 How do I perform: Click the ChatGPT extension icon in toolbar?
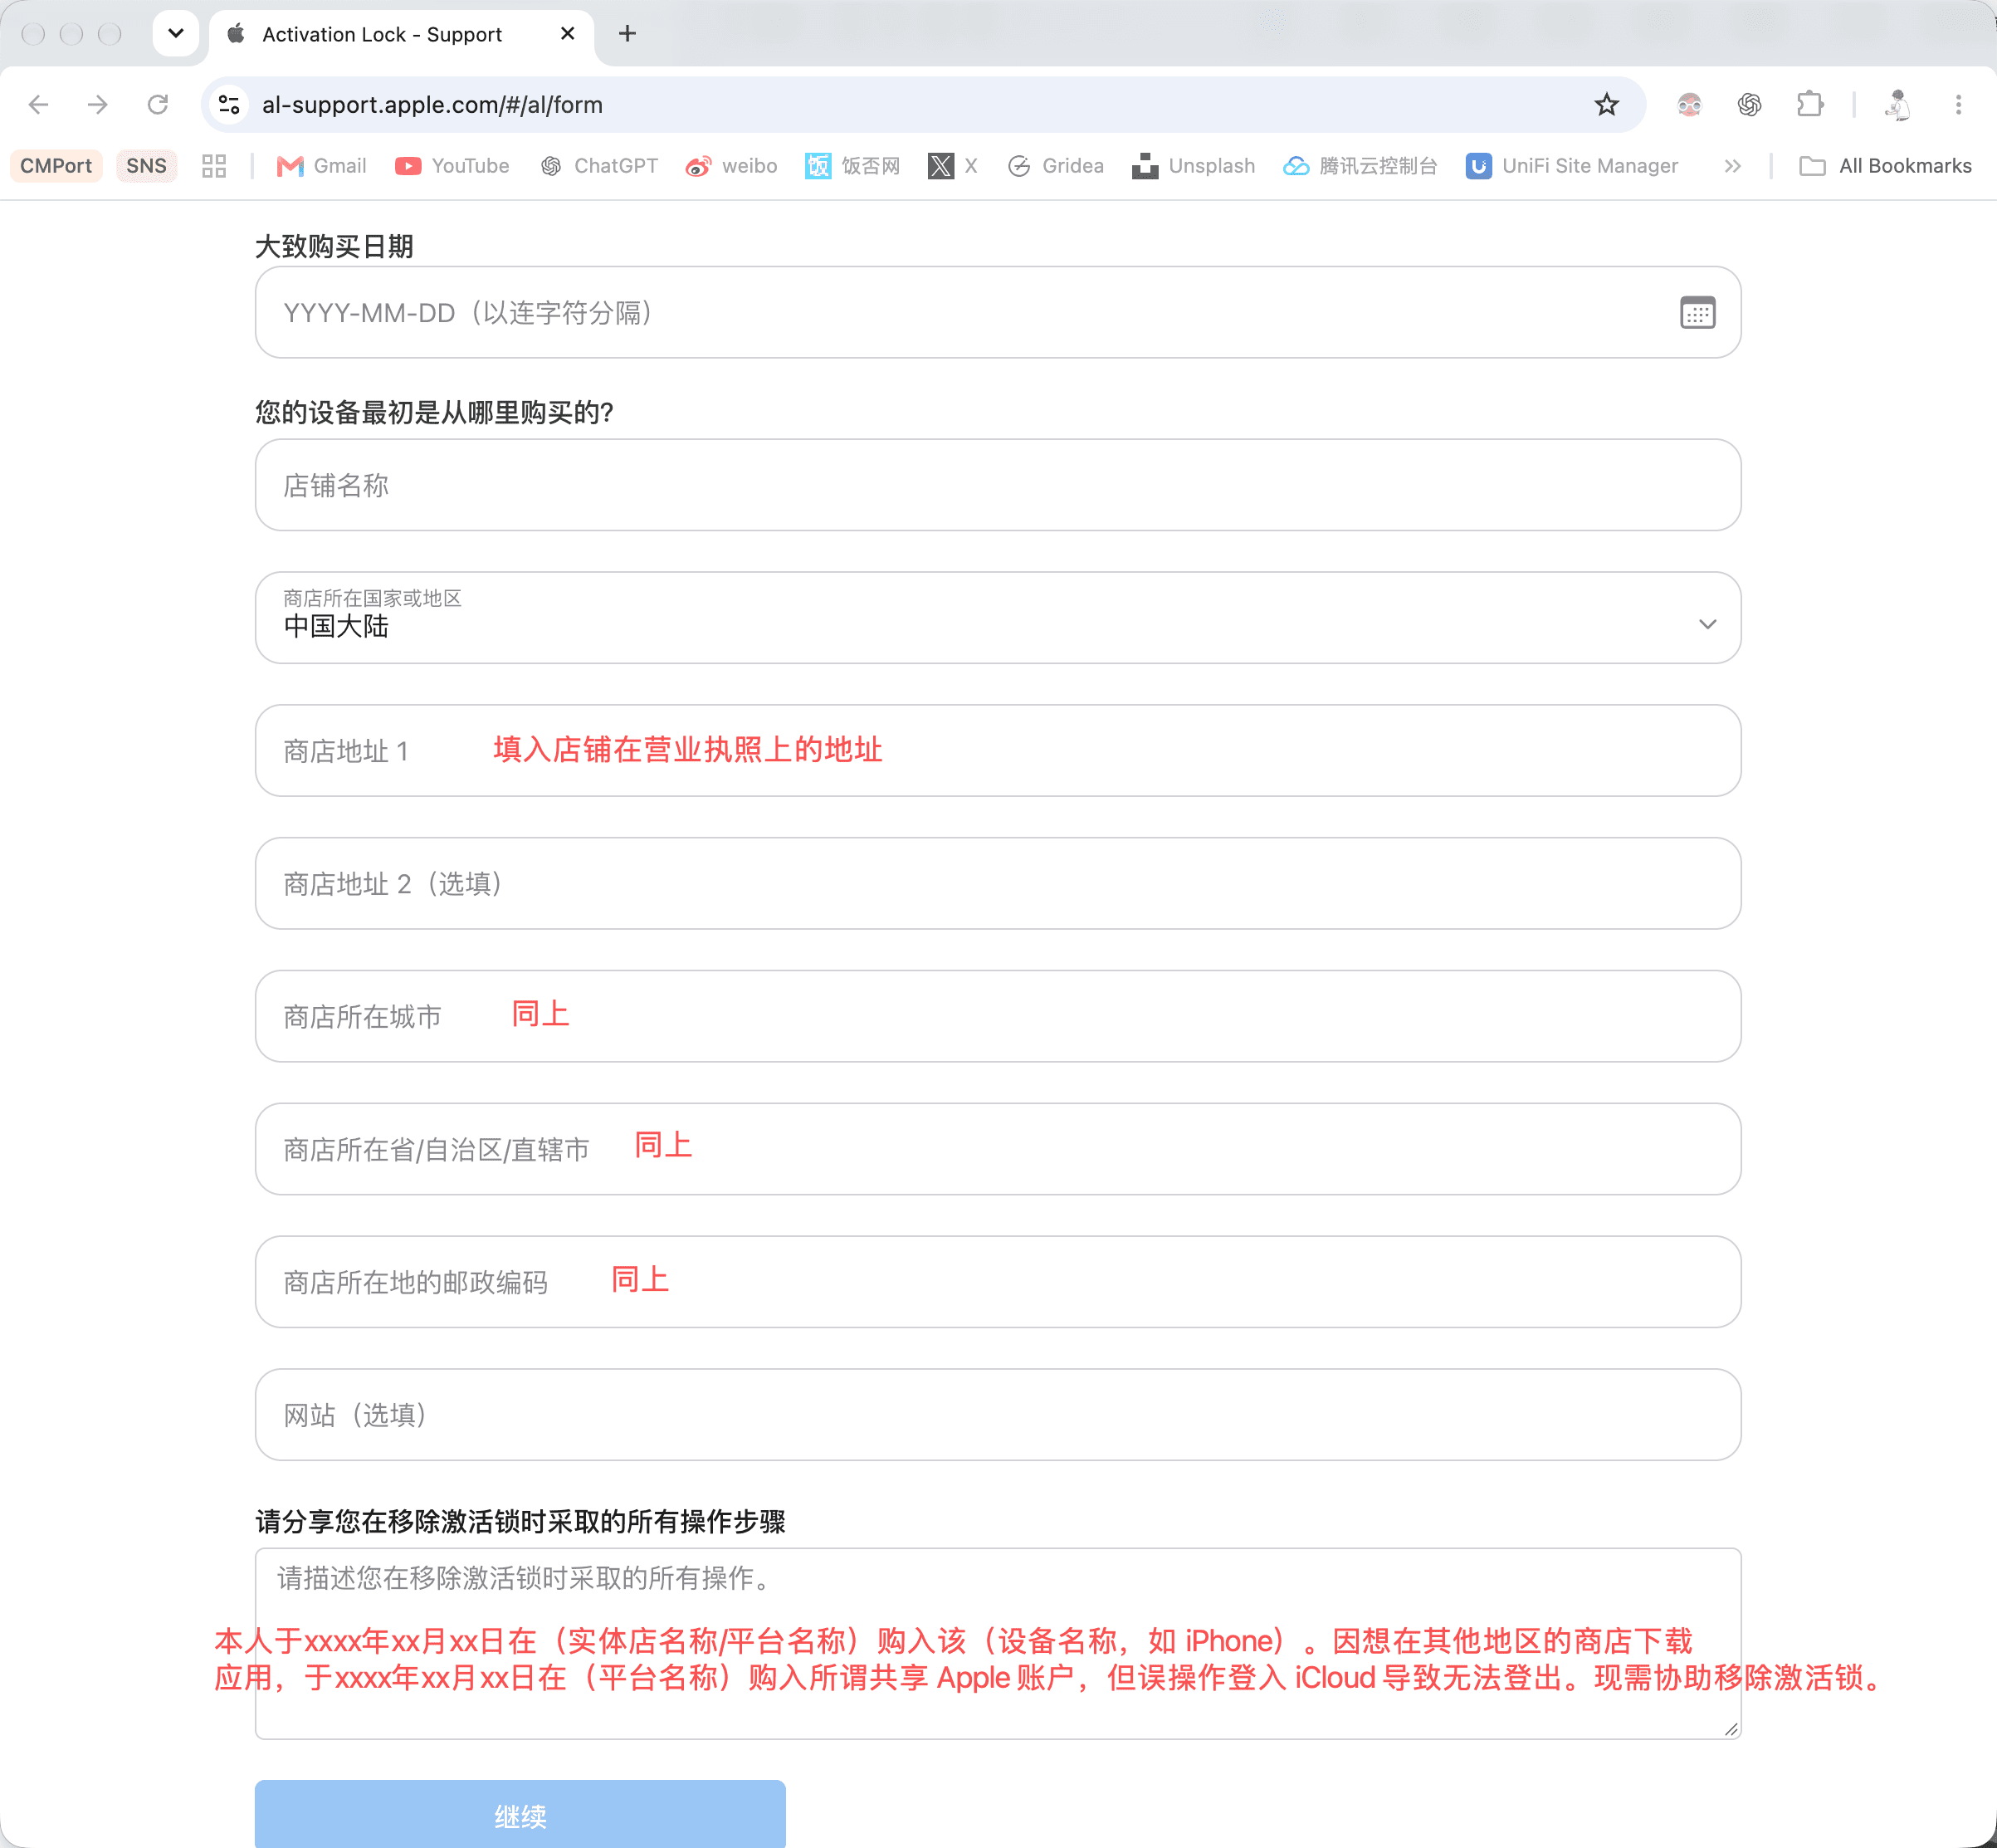pos(1749,105)
